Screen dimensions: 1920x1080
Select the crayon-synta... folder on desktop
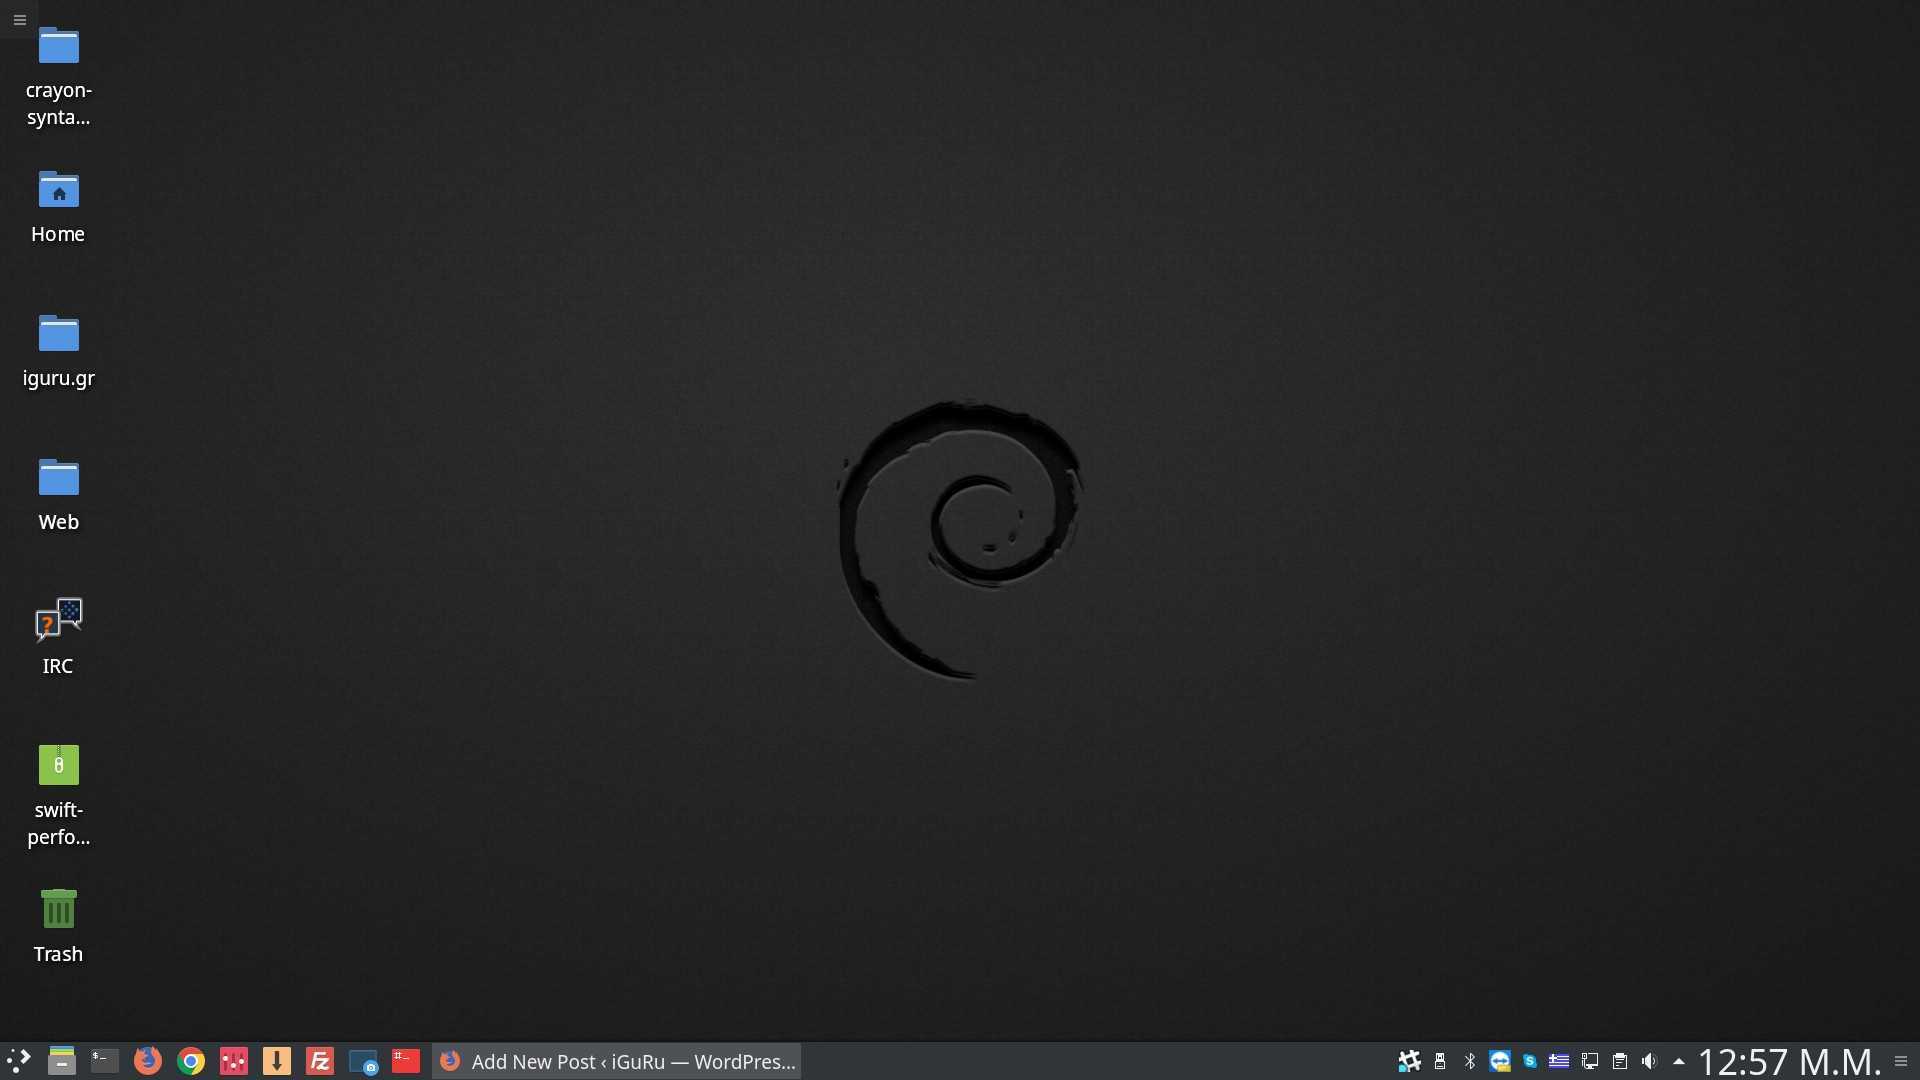(59, 77)
